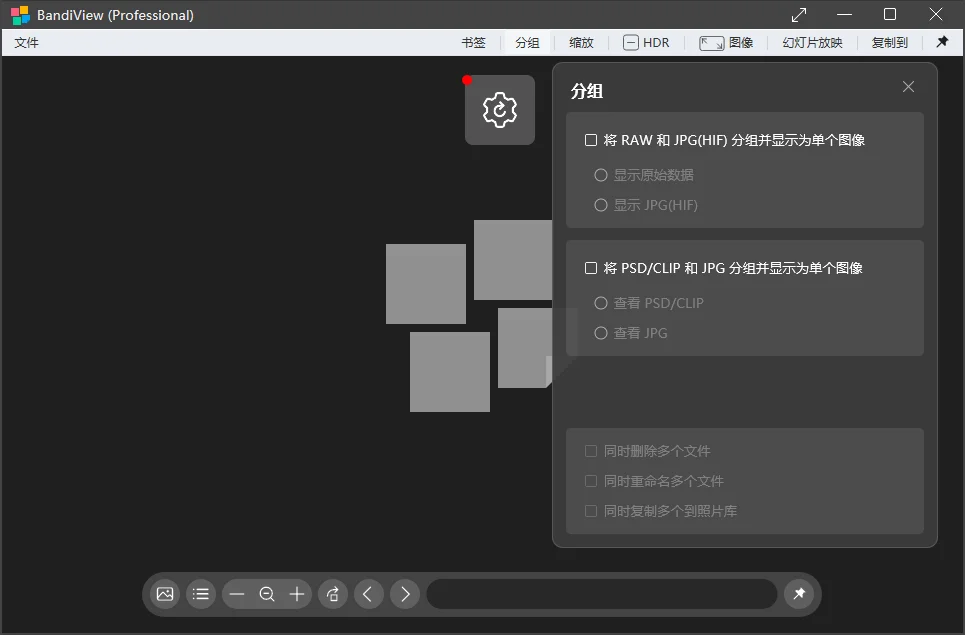
Task: Go to next image arrow
Action: [405, 594]
